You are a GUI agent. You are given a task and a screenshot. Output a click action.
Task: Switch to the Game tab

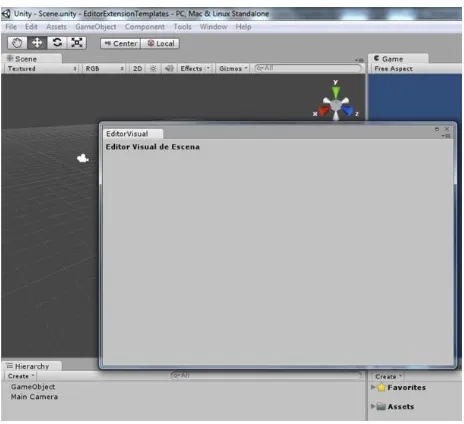click(399, 59)
